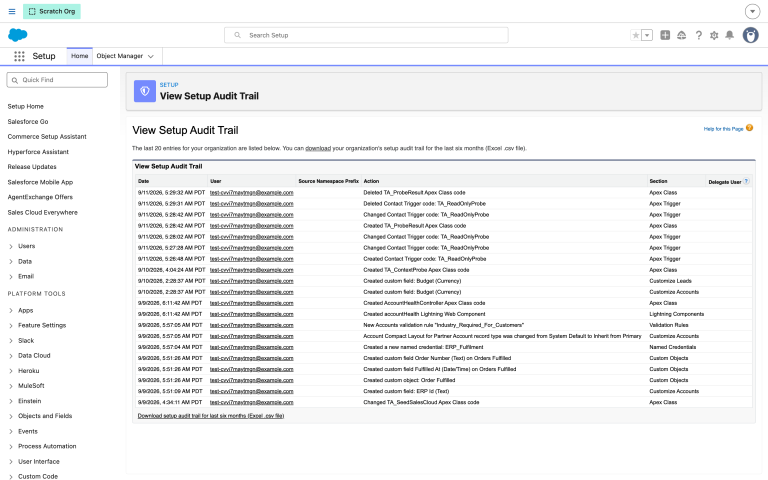Open Hyperforce Assistant
Screen dimensions: 768x480
(38, 152)
